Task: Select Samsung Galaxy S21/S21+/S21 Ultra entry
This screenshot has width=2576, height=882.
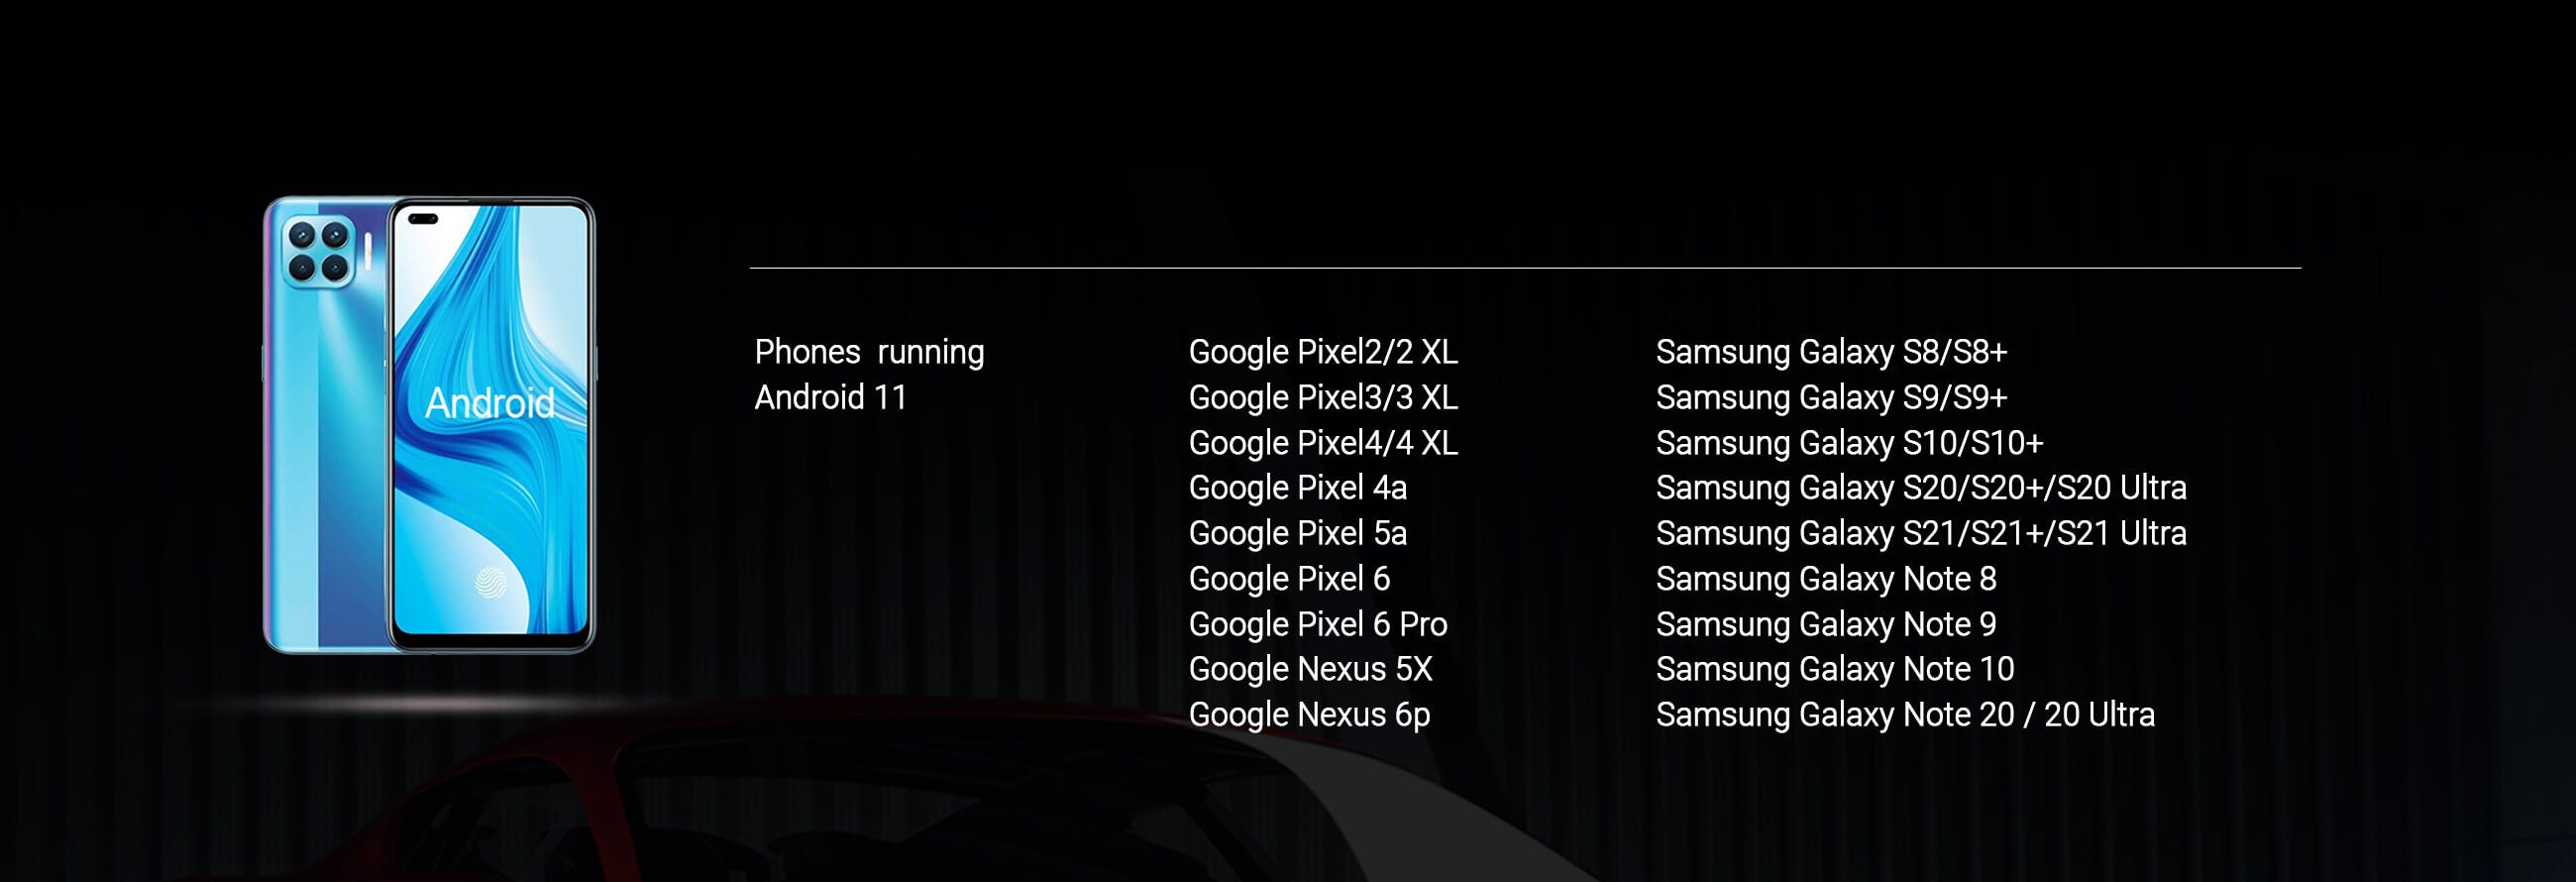Action: point(1920,533)
